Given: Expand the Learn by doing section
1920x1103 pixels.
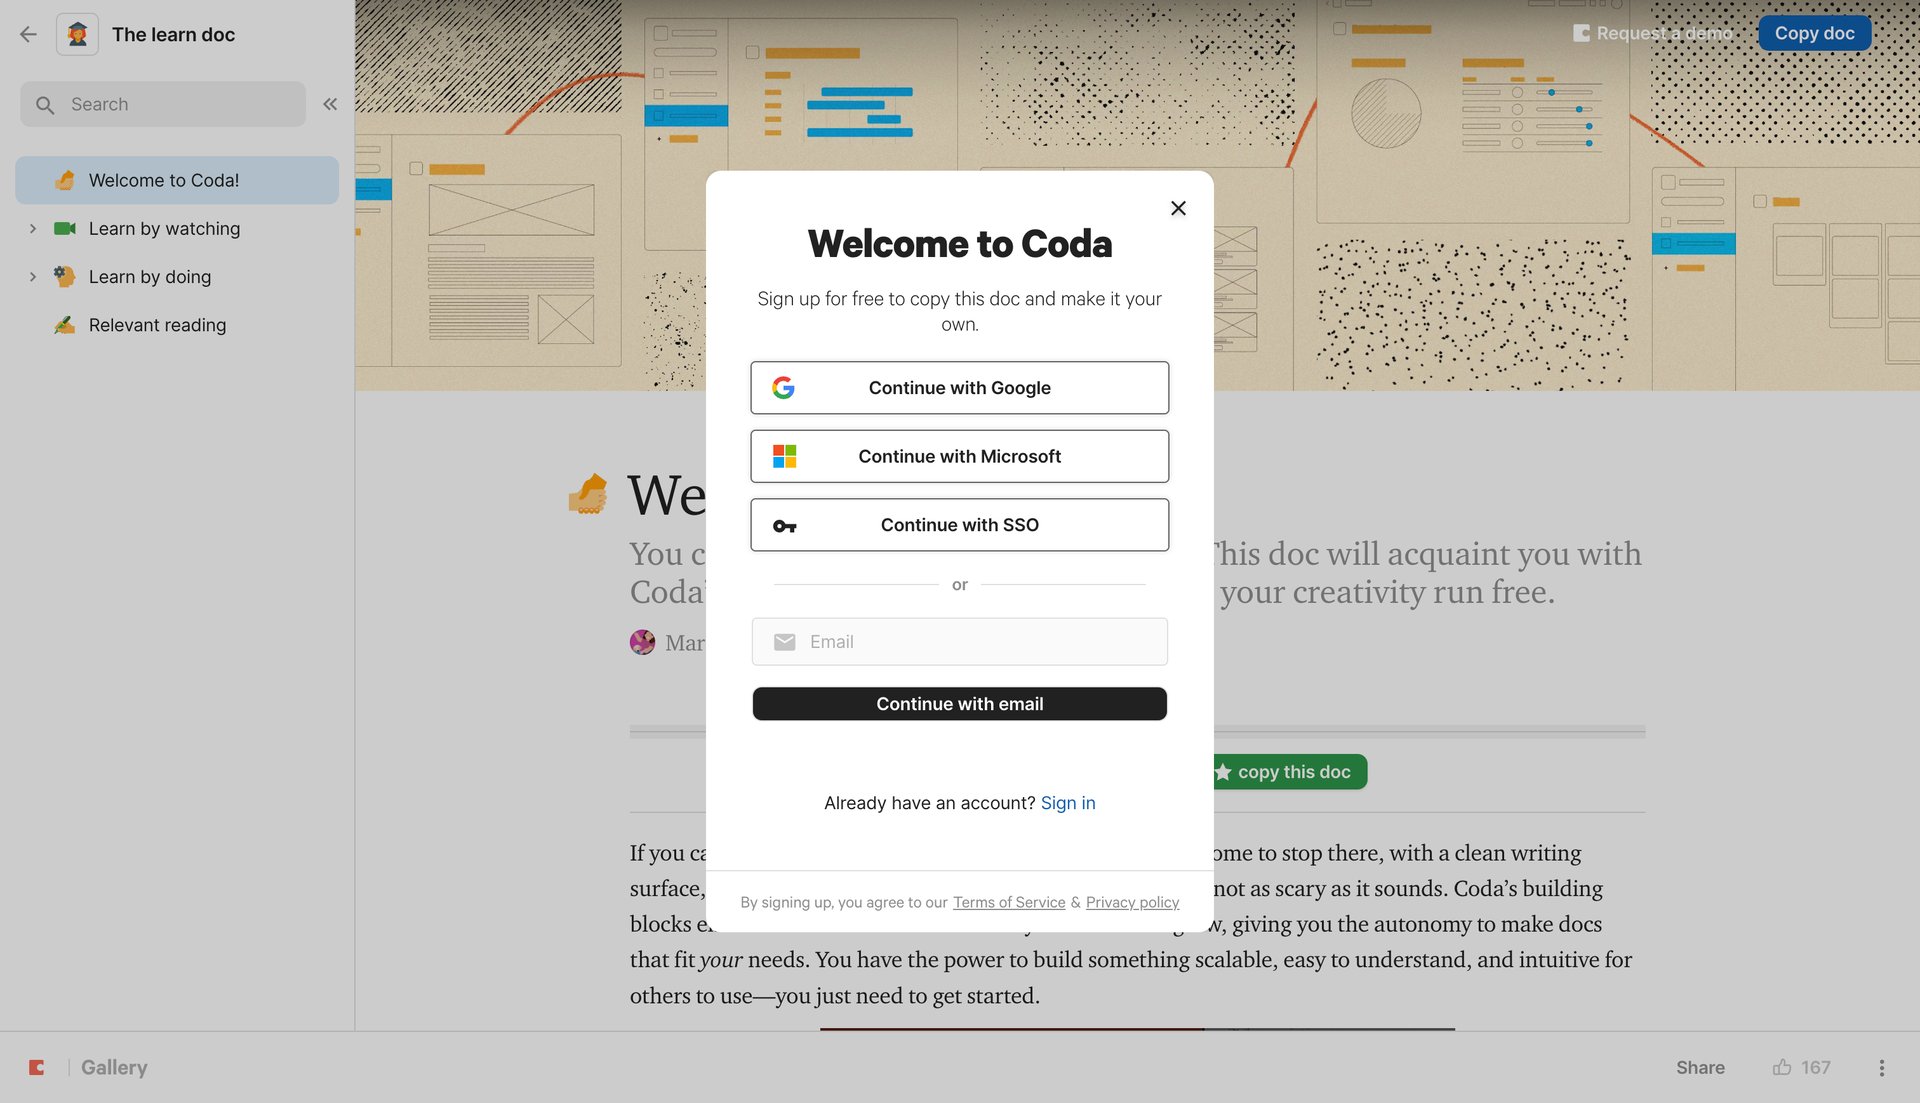Looking at the screenshot, I should pos(33,276).
